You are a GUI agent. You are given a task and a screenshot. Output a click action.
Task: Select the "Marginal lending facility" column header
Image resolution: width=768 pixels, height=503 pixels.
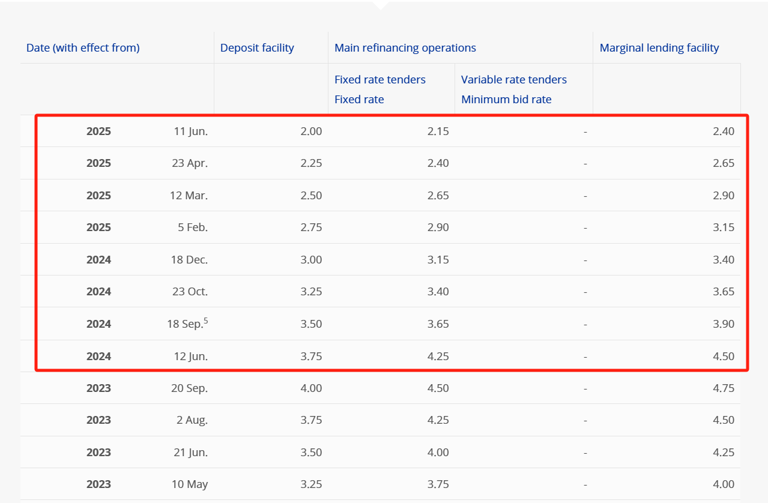(x=659, y=48)
